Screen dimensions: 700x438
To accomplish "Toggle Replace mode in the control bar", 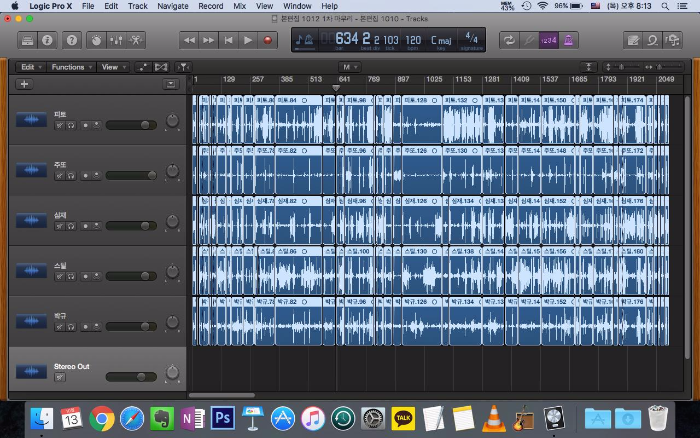I will click(x=529, y=41).
